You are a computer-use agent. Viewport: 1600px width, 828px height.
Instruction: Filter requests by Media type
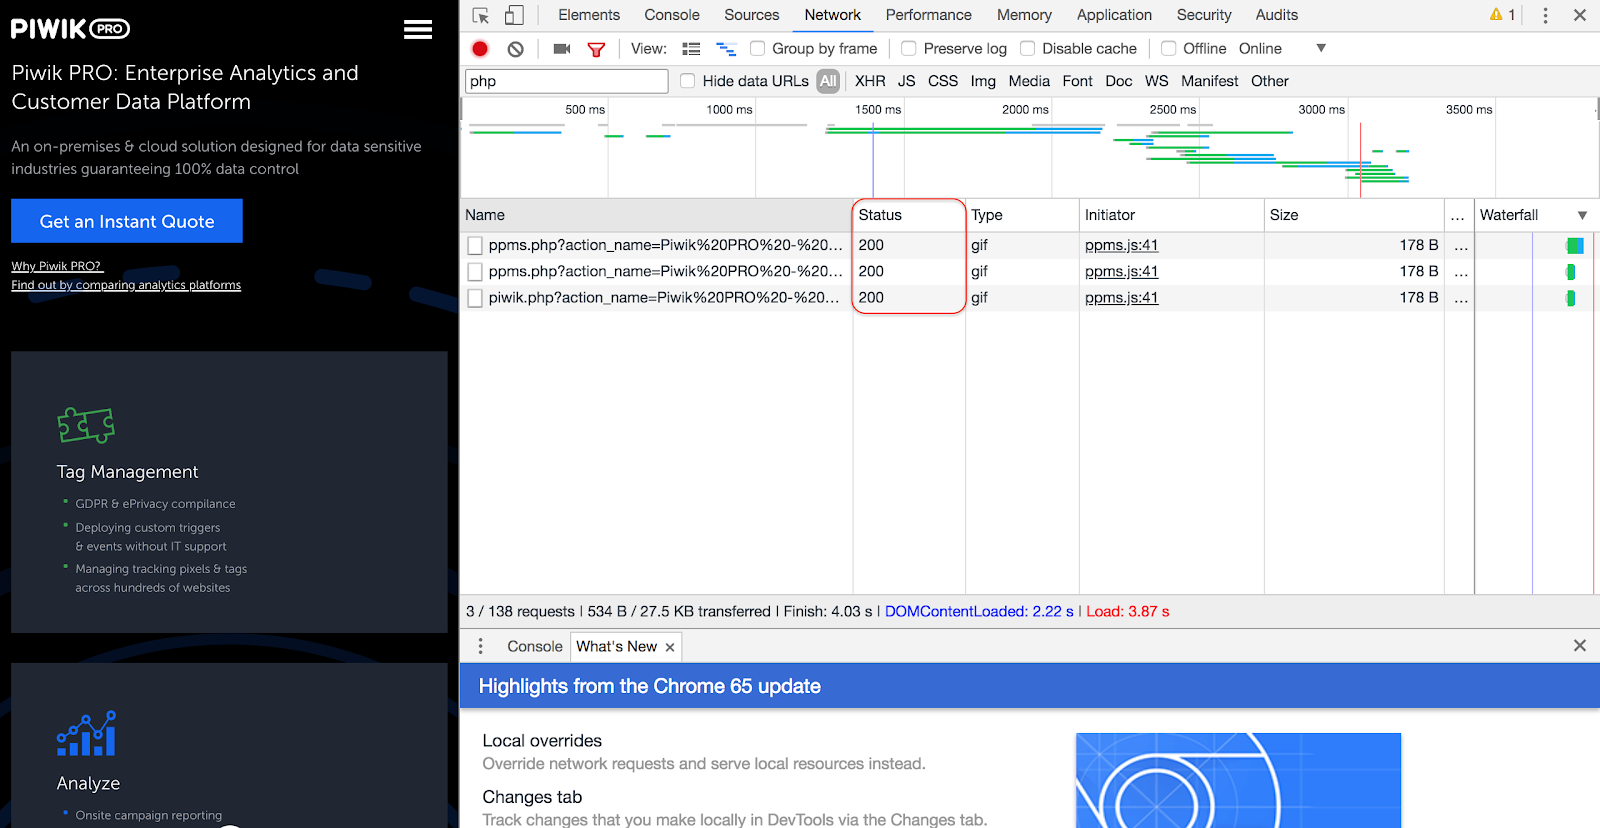point(1029,81)
